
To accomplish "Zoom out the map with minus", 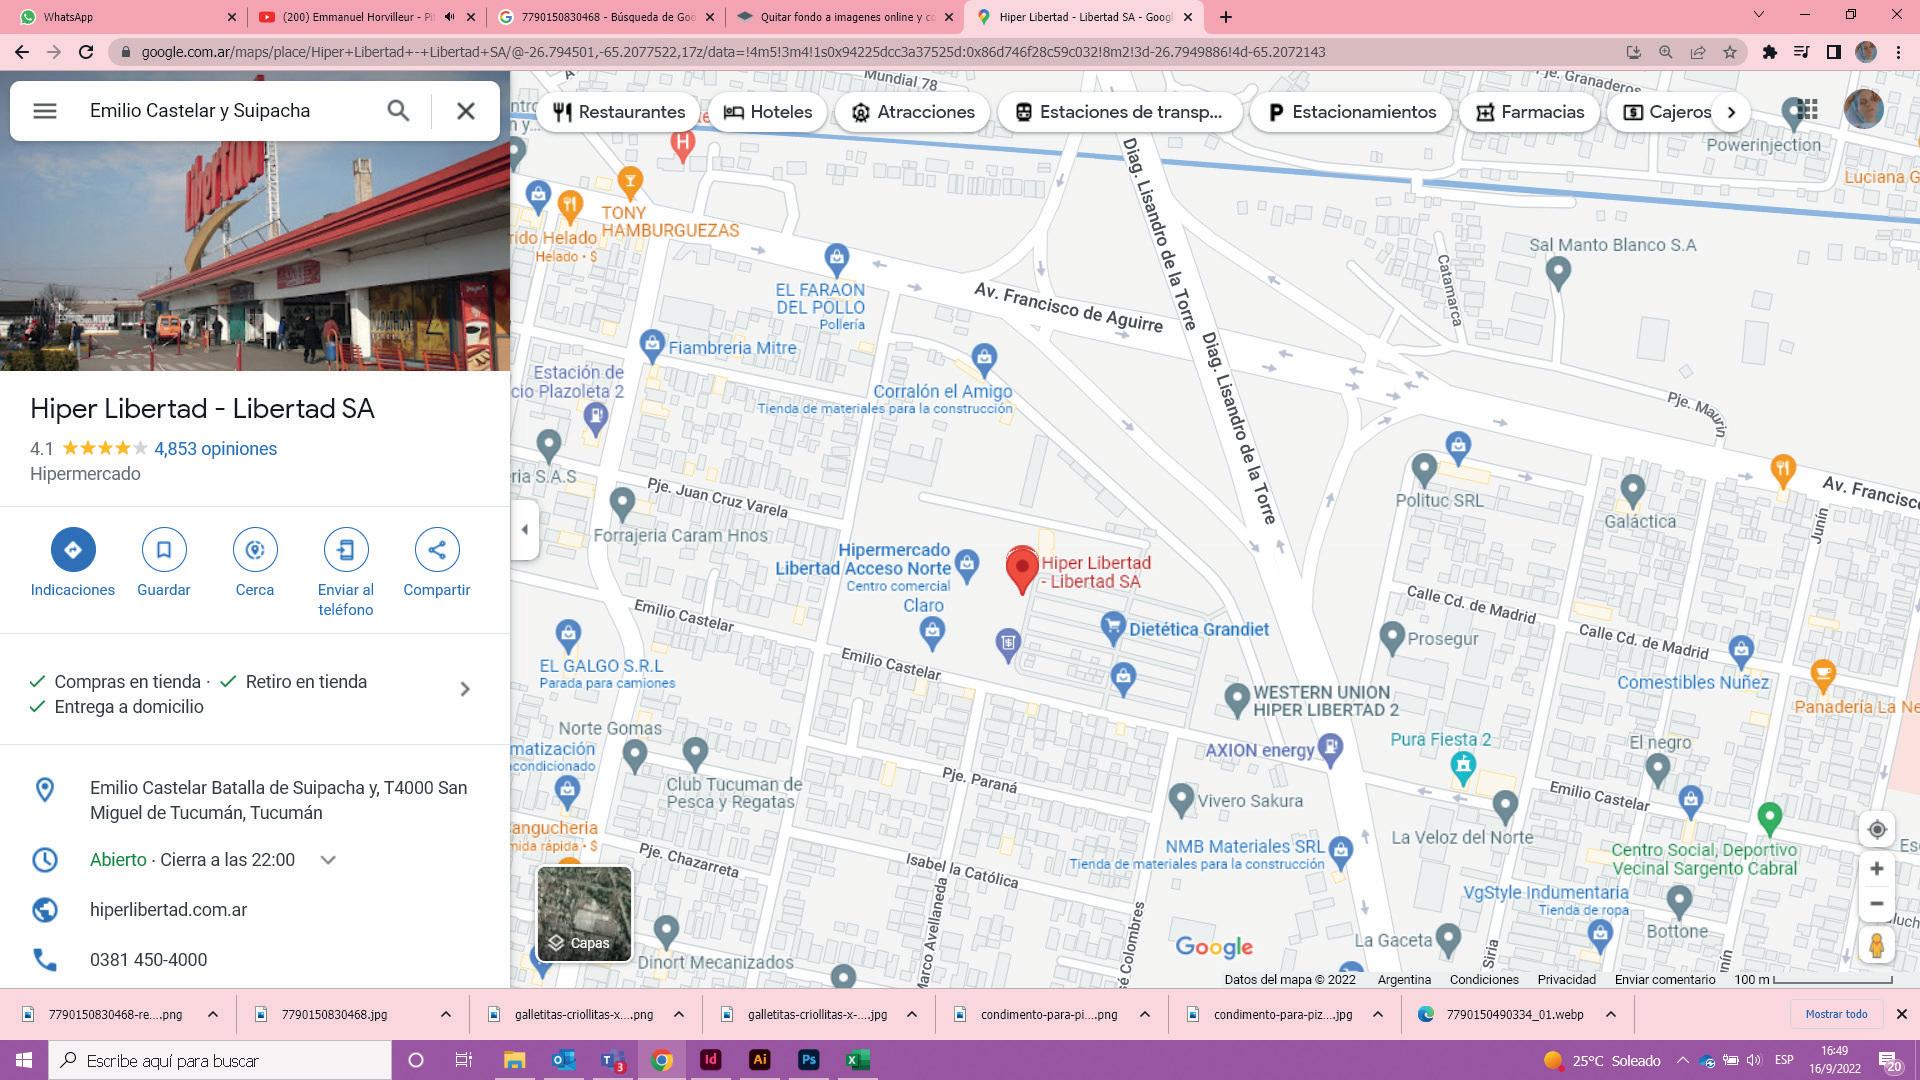I will point(1877,904).
